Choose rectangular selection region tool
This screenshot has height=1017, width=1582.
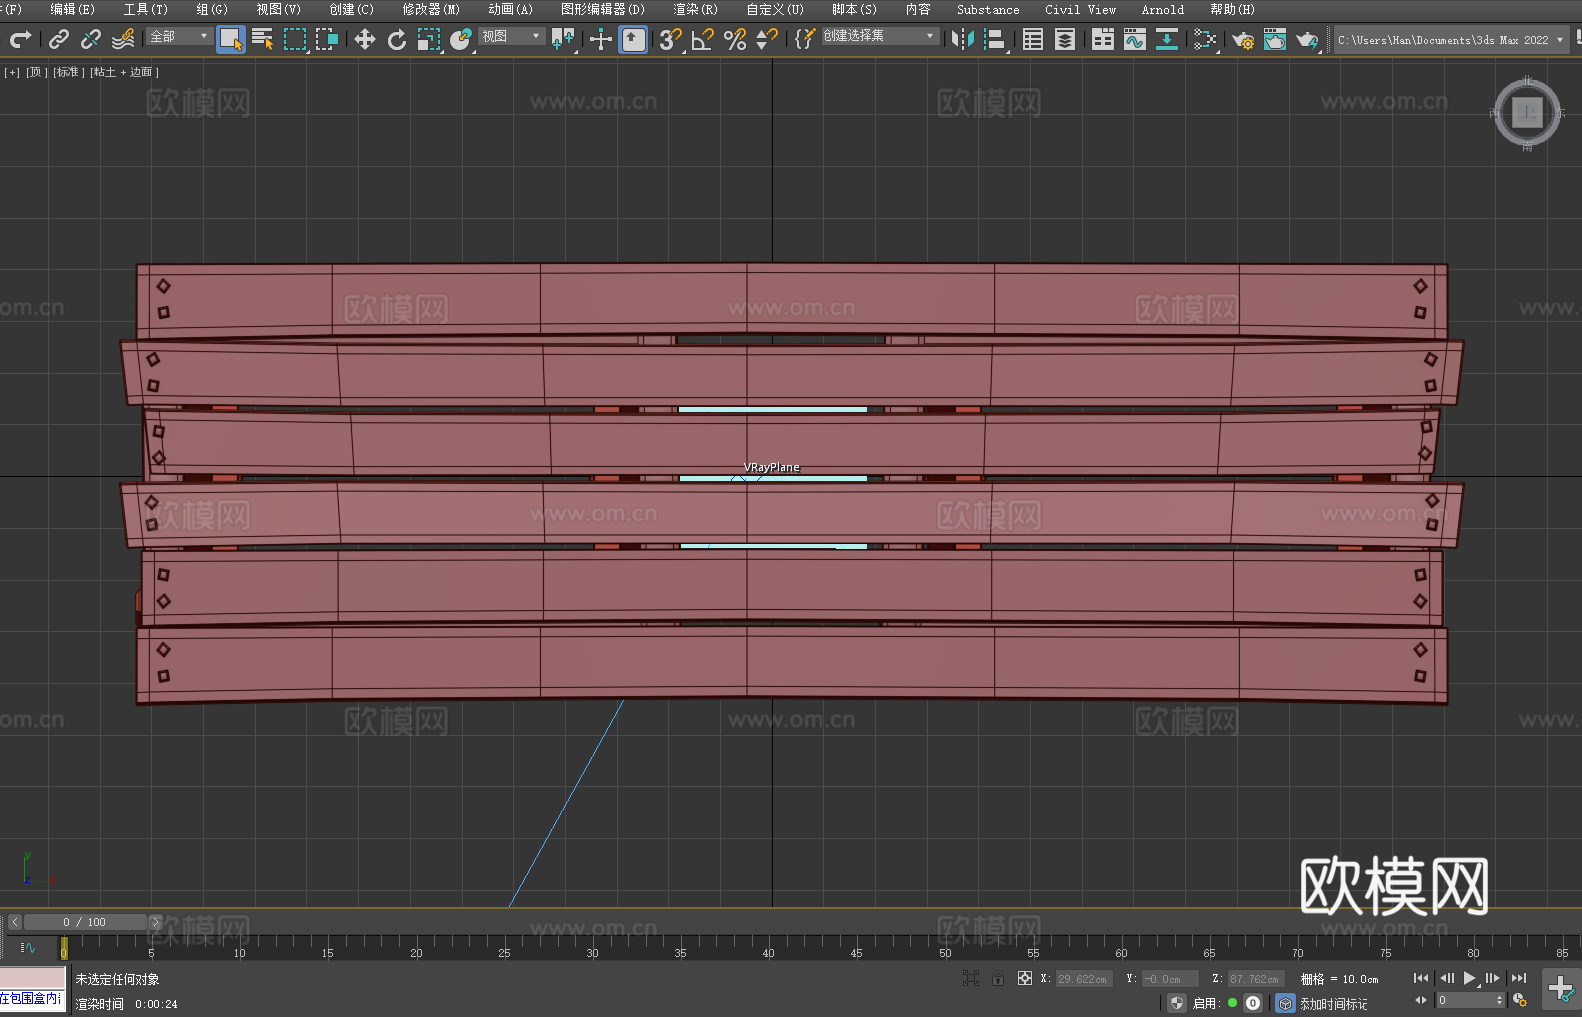[x=295, y=39]
